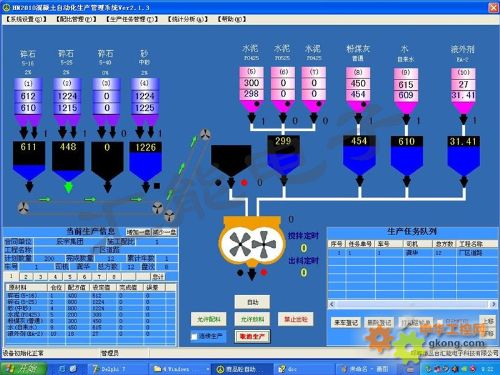This screenshot has height=375, width=500.
Task: Select cement silo (6)
Action: pyautogui.click(x=283, y=89)
